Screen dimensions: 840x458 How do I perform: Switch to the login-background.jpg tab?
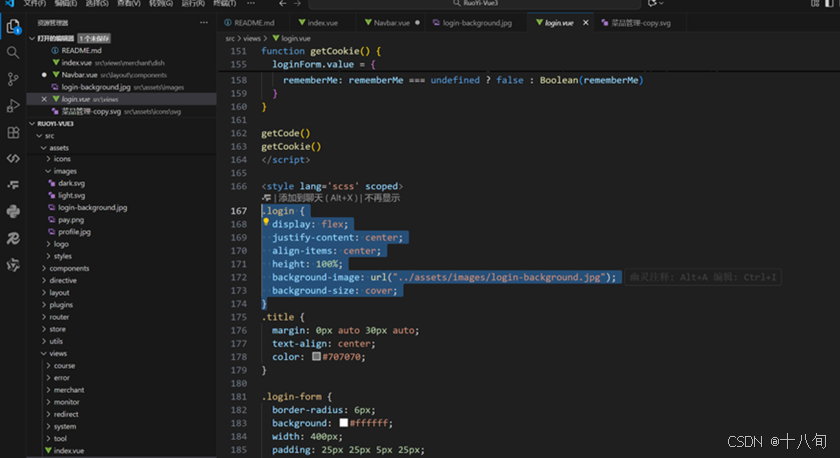[476, 22]
